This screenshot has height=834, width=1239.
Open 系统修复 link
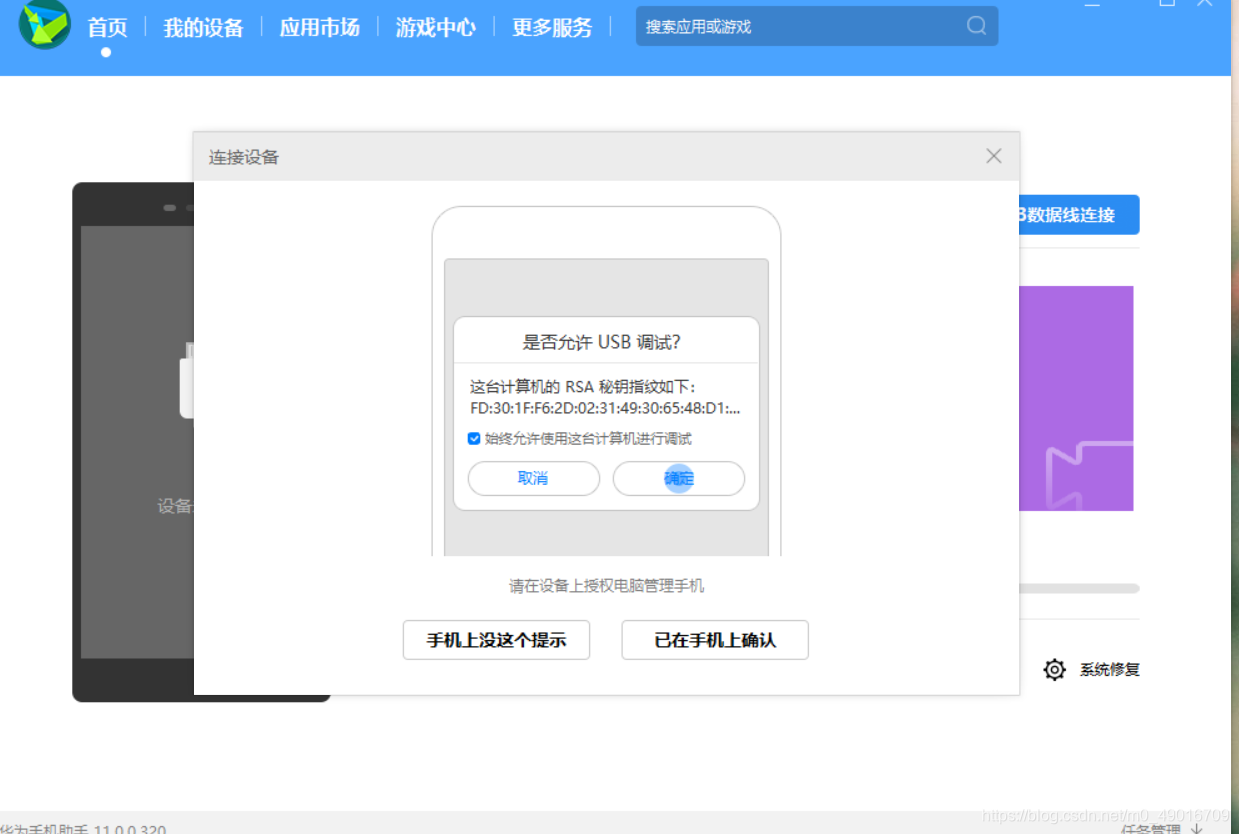[x=1110, y=670]
